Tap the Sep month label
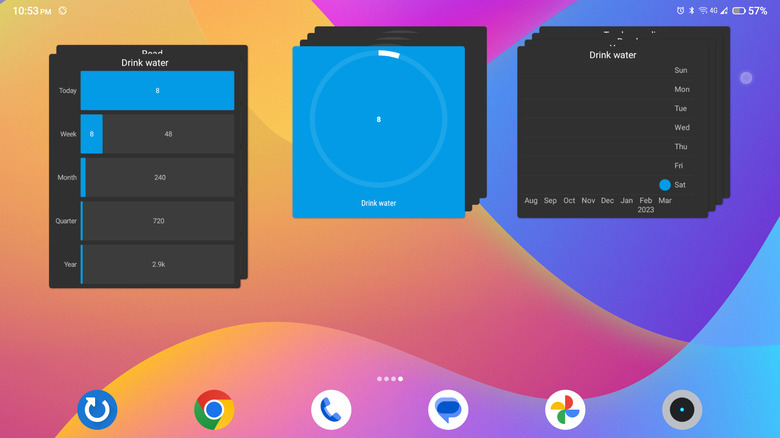 pos(550,201)
